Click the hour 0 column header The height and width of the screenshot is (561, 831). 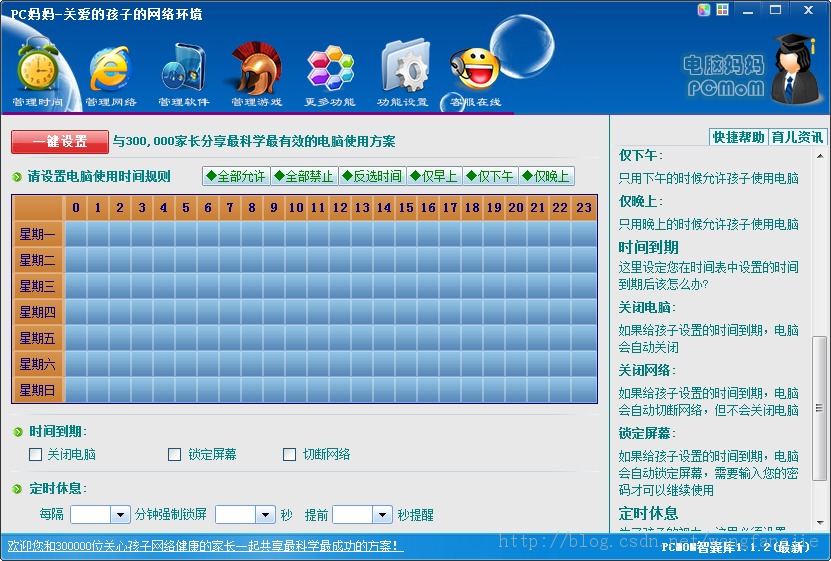[76, 207]
